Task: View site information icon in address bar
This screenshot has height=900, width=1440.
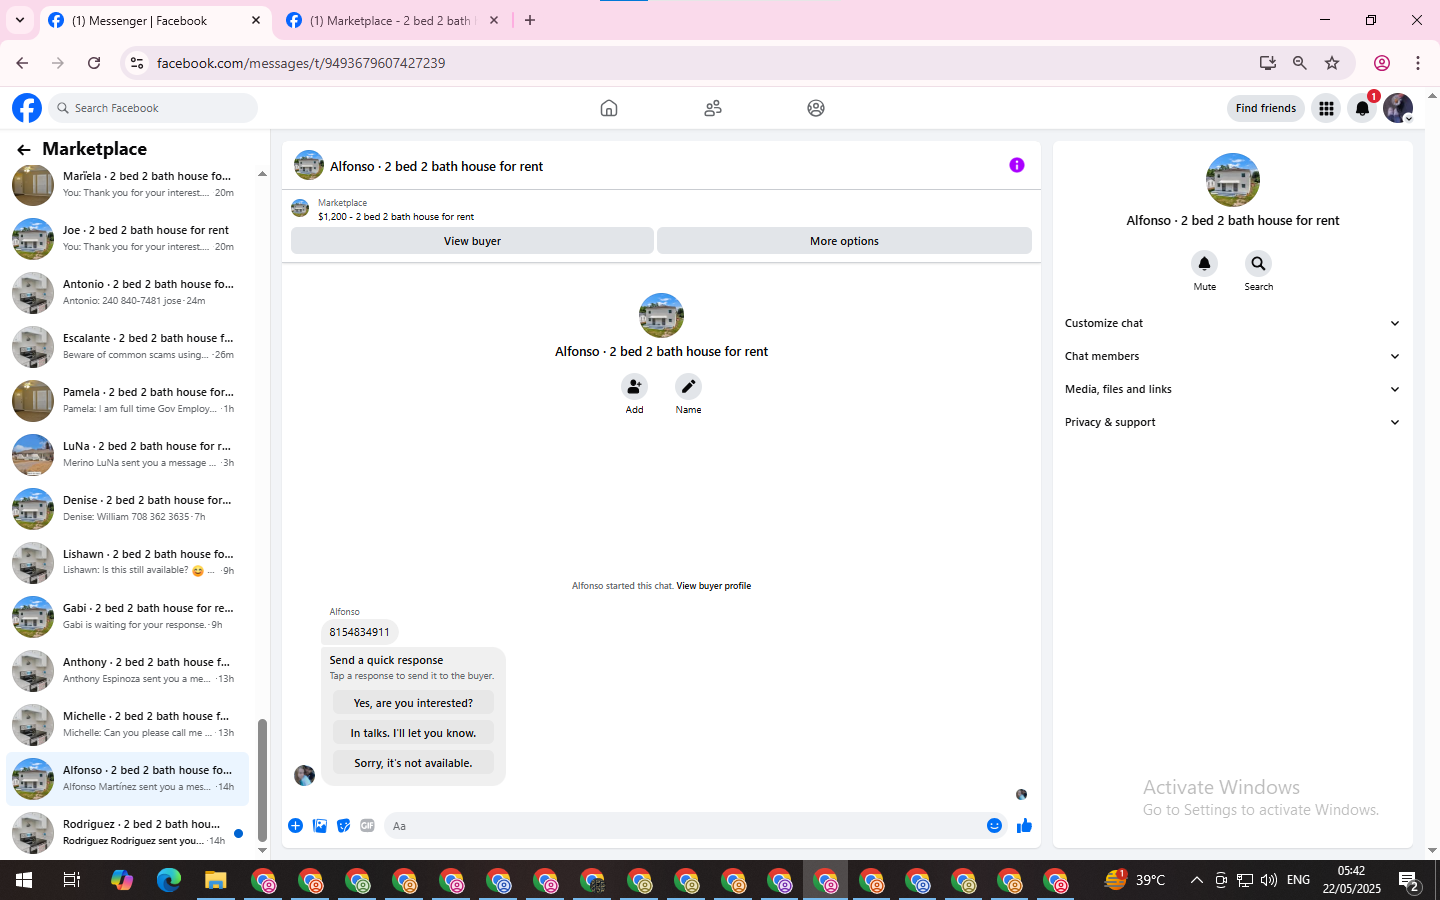Action: pyautogui.click(x=137, y=63)
